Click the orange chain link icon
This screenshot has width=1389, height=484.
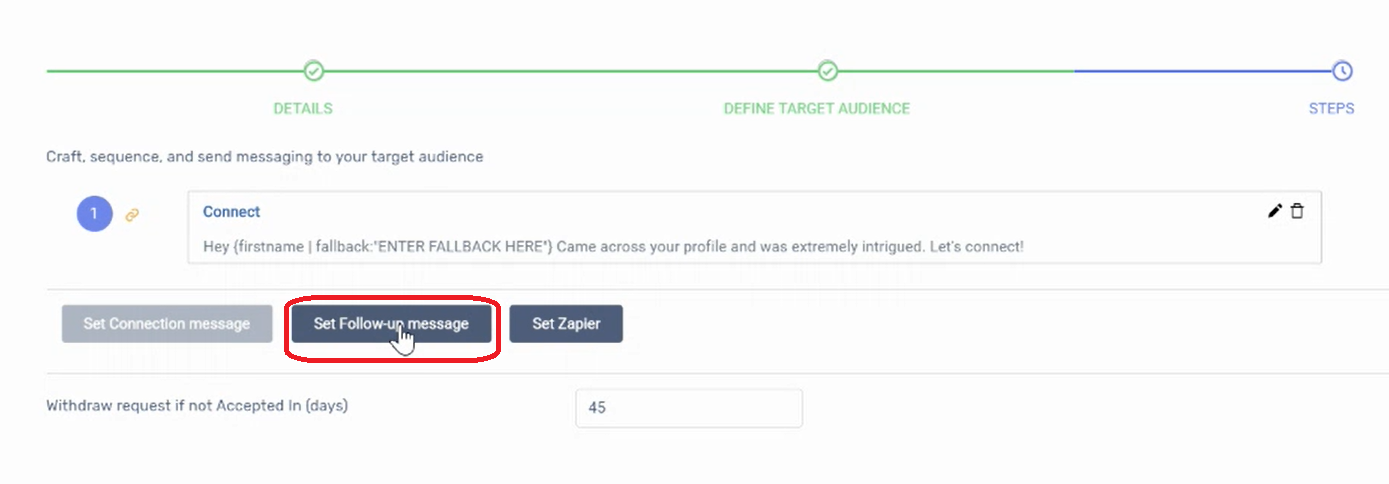(132, 214)
